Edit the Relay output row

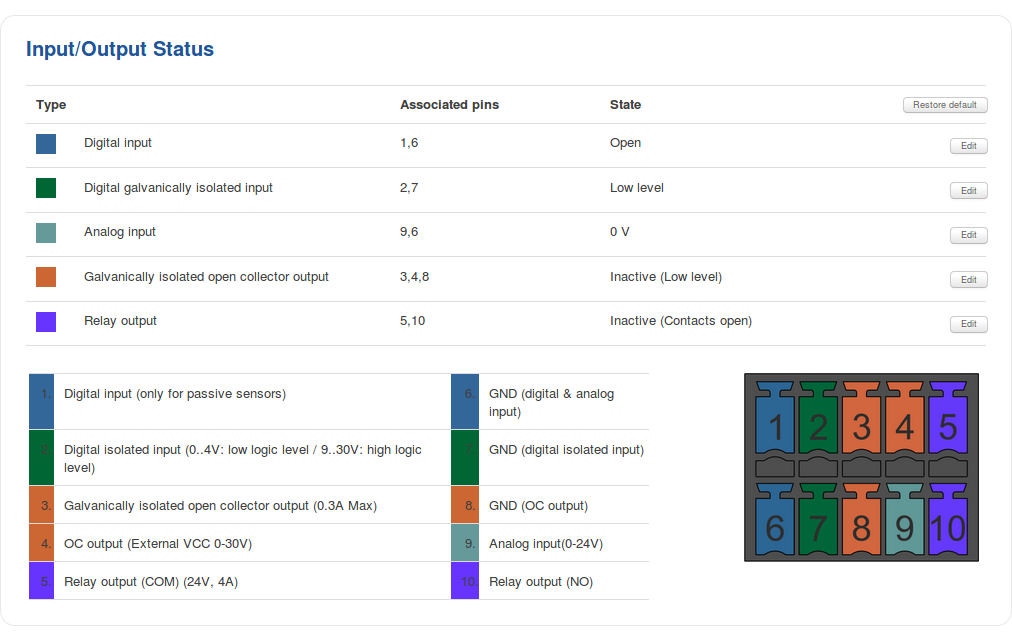click(968, 324)
